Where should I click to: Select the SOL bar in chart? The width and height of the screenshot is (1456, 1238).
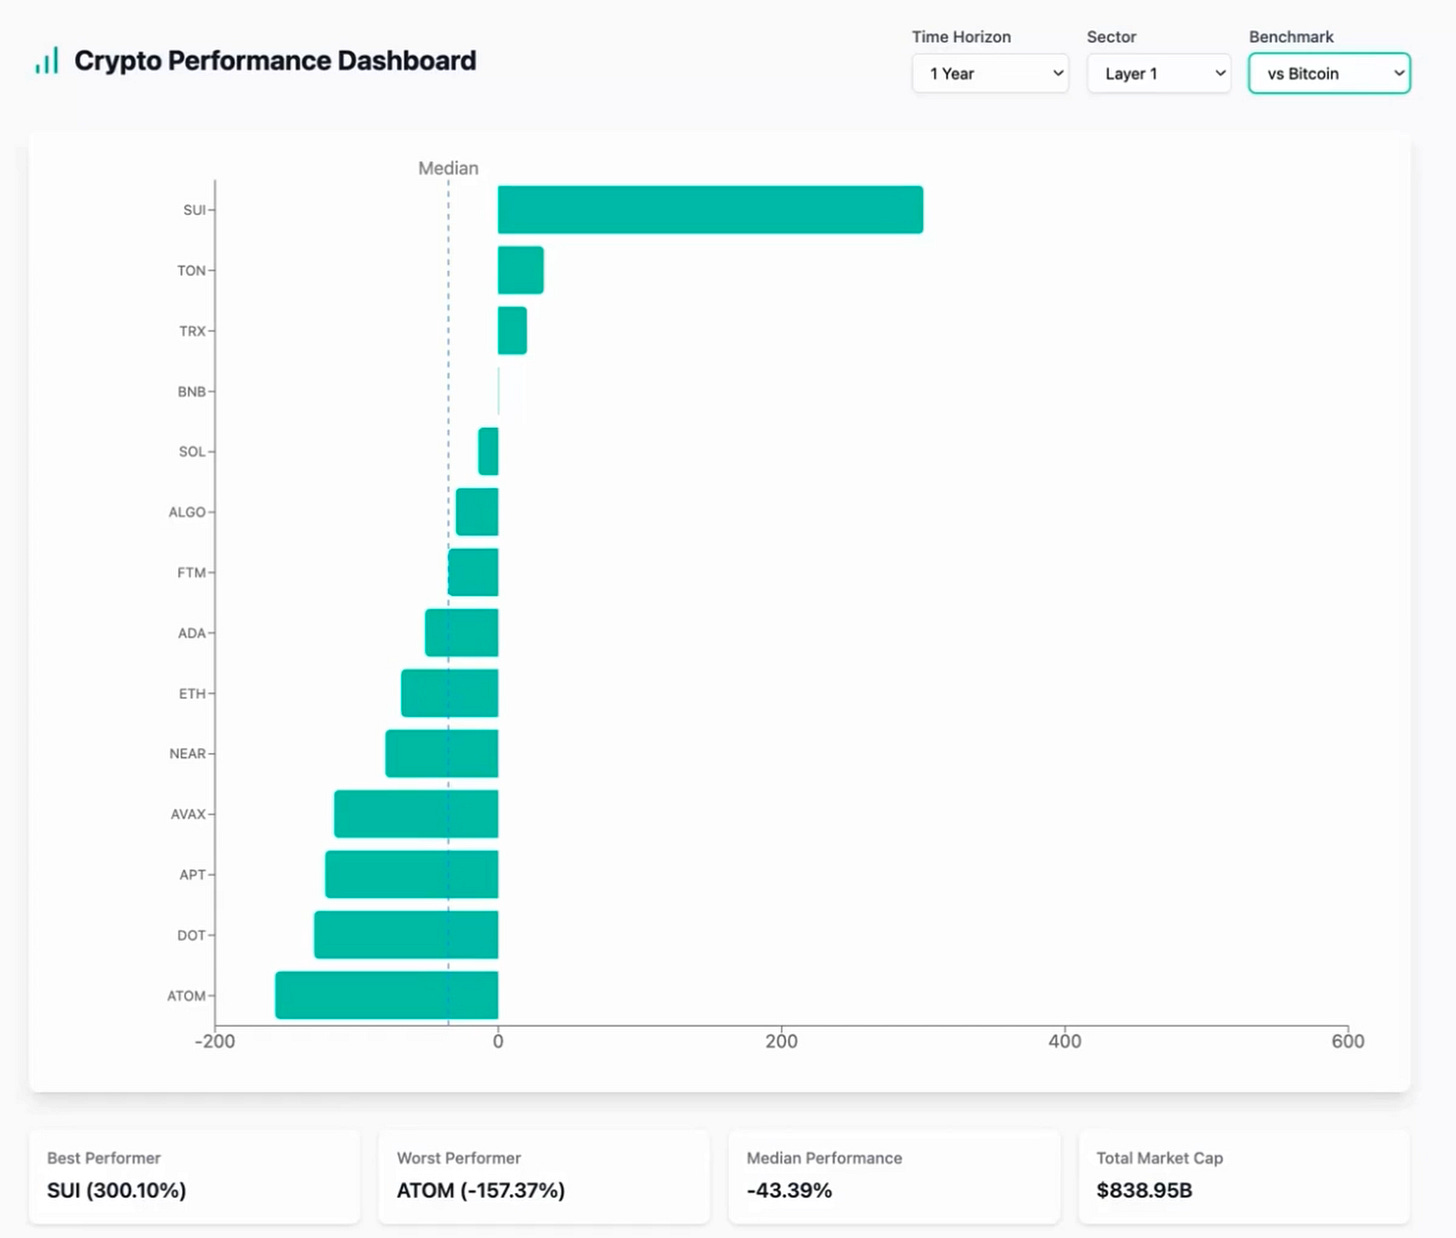tap(488, 451)
